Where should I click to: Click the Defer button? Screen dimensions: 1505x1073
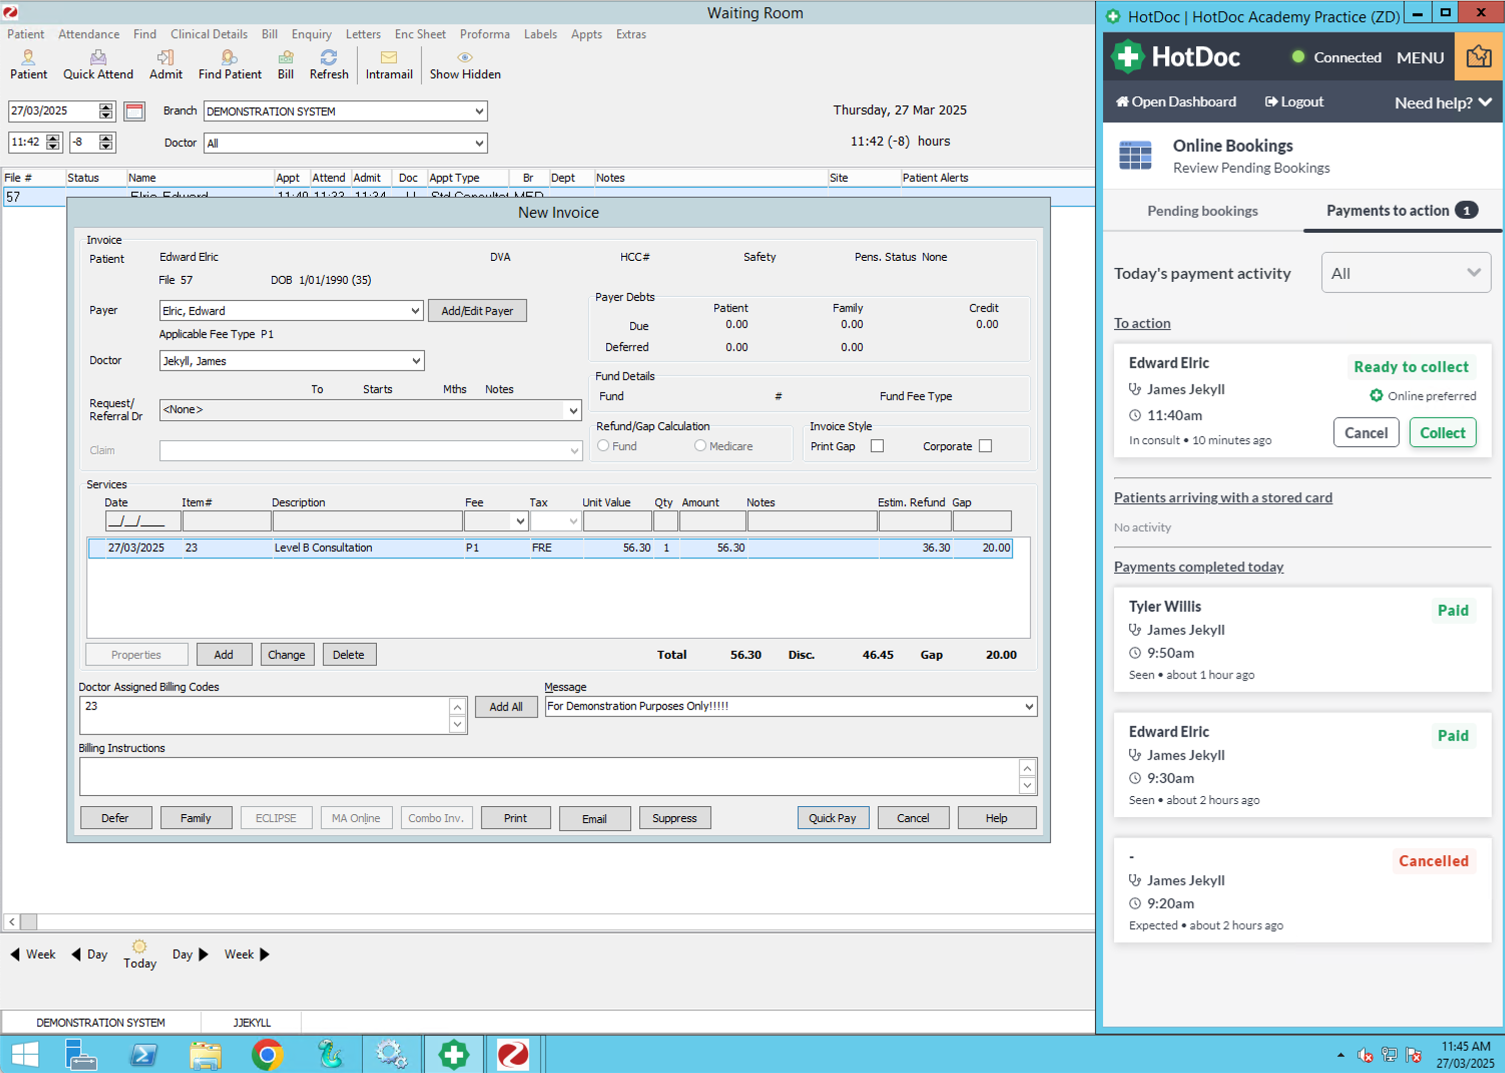click(x=115, y=818)
